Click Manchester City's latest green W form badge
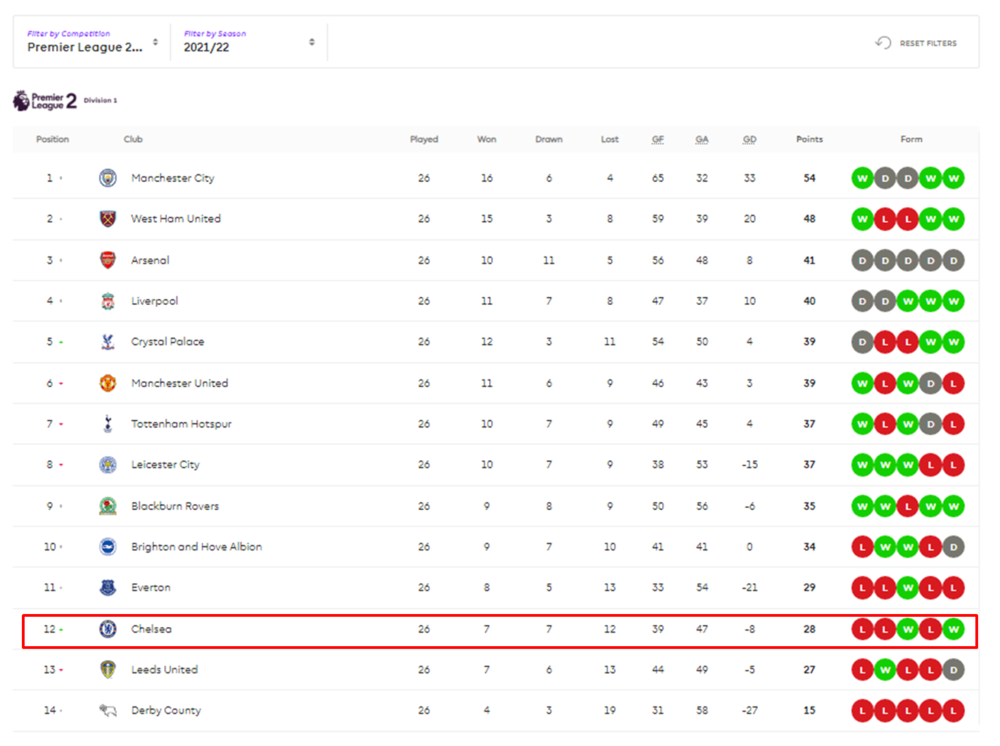 click(x=953, y=178)
